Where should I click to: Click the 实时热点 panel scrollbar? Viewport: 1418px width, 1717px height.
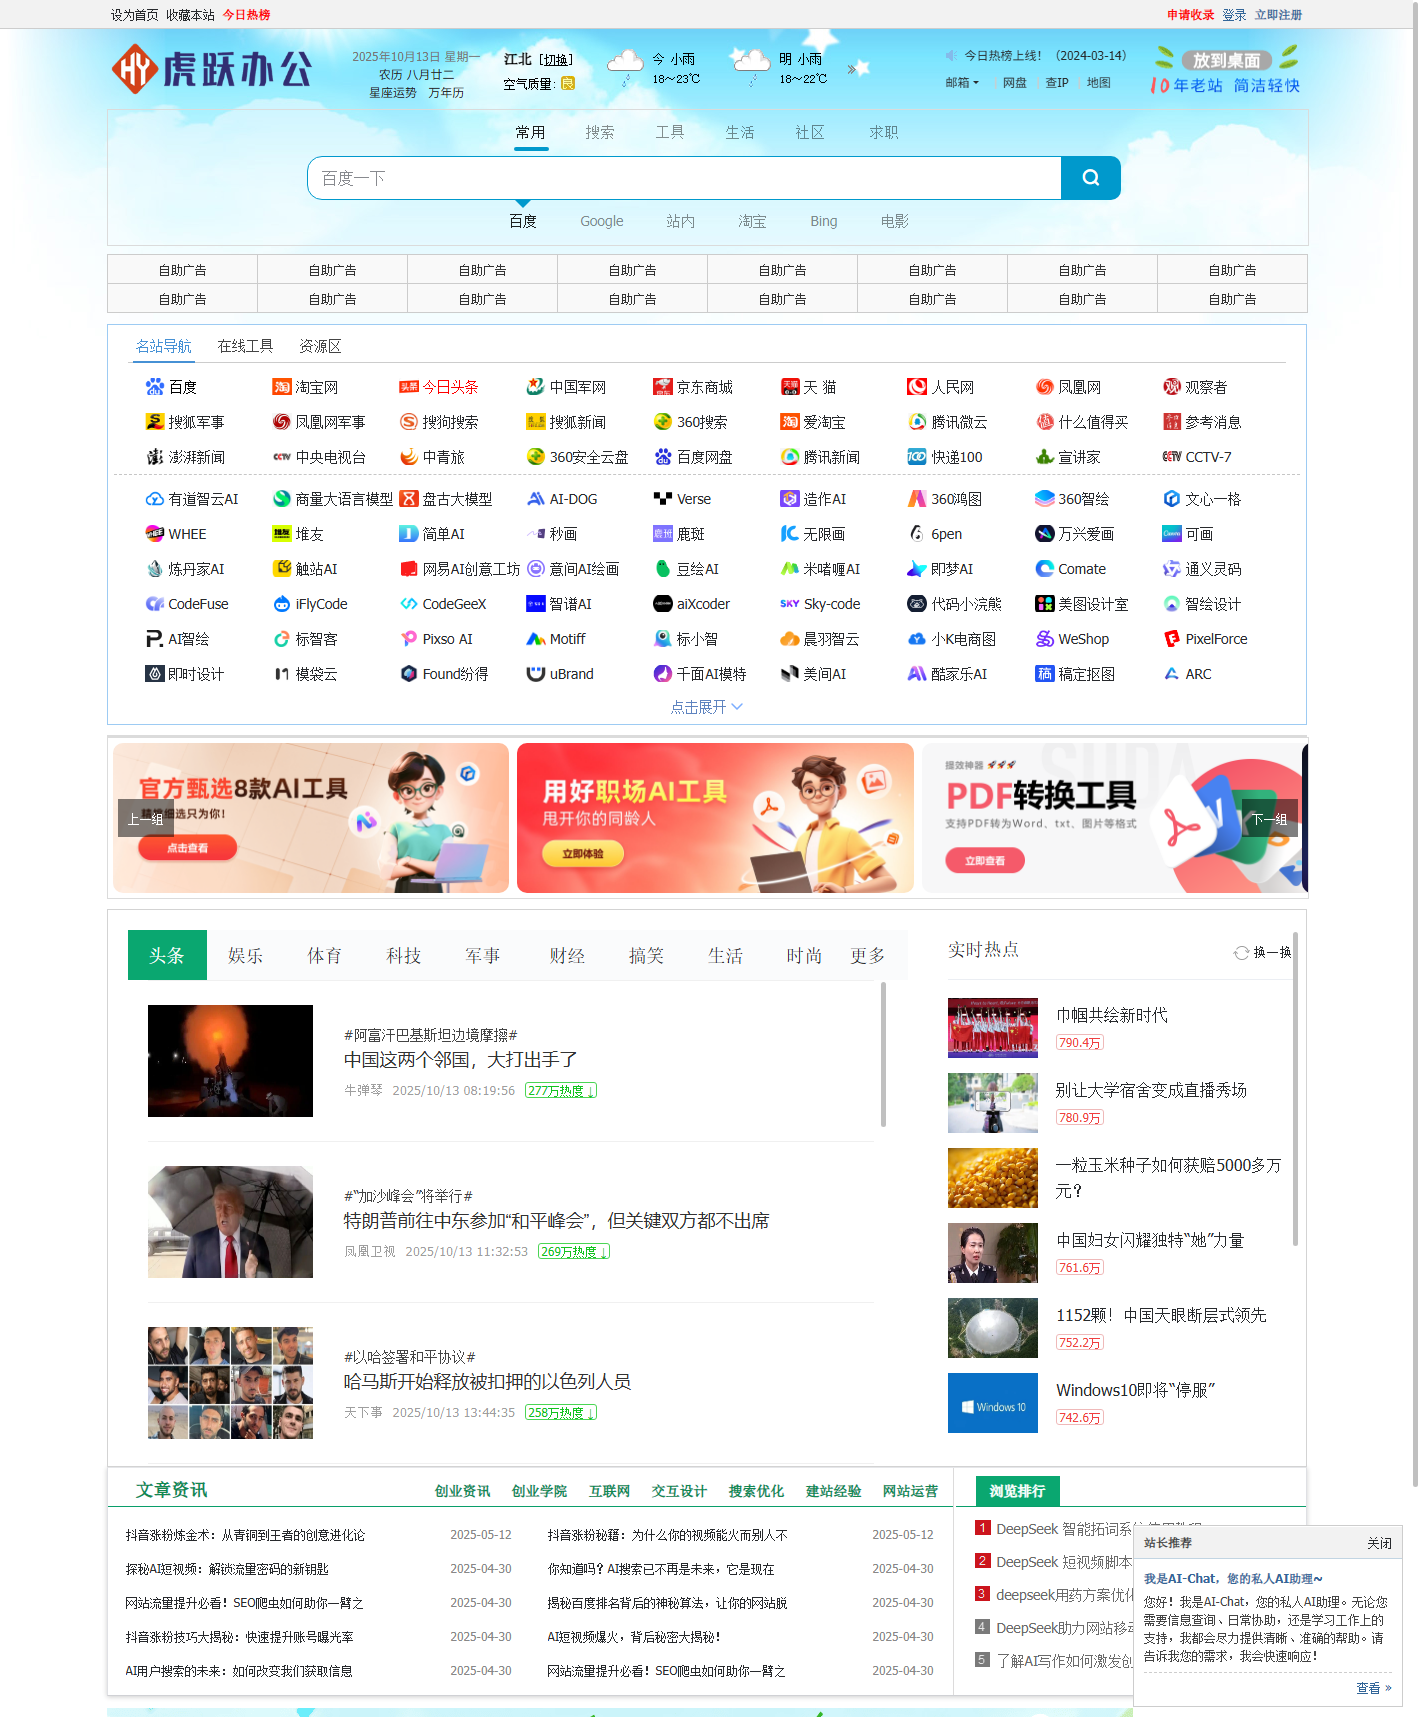point(1295,1090)
